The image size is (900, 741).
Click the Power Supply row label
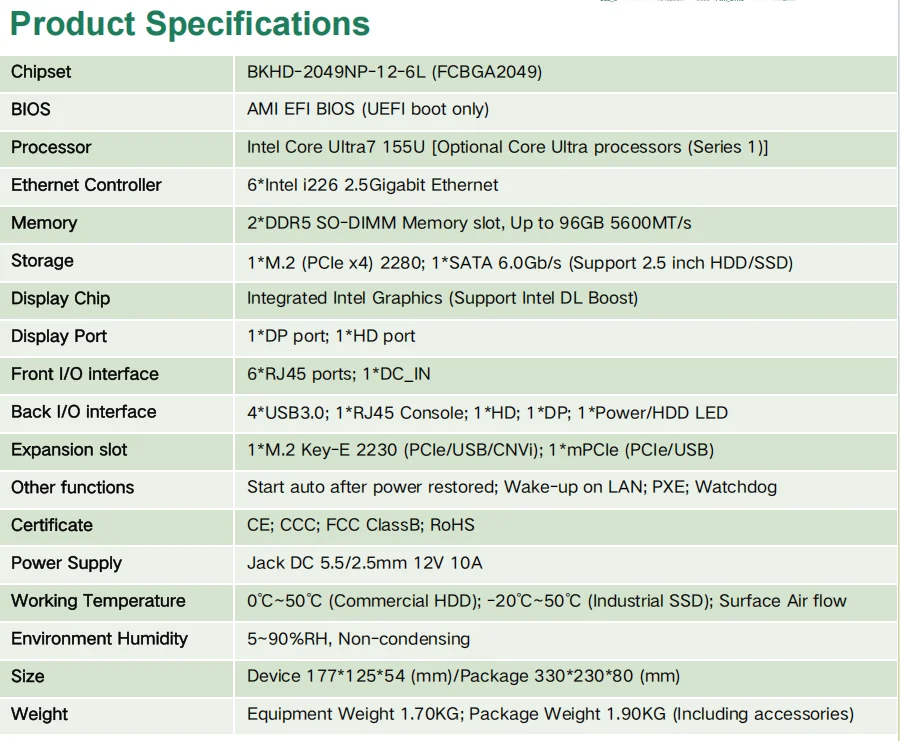[66, 563]
